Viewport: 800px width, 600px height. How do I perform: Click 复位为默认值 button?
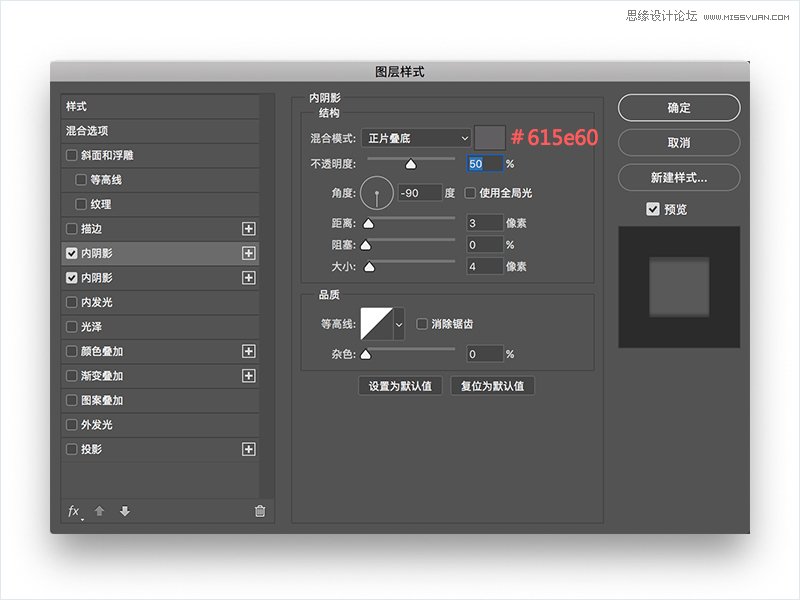tap(492, 386)
